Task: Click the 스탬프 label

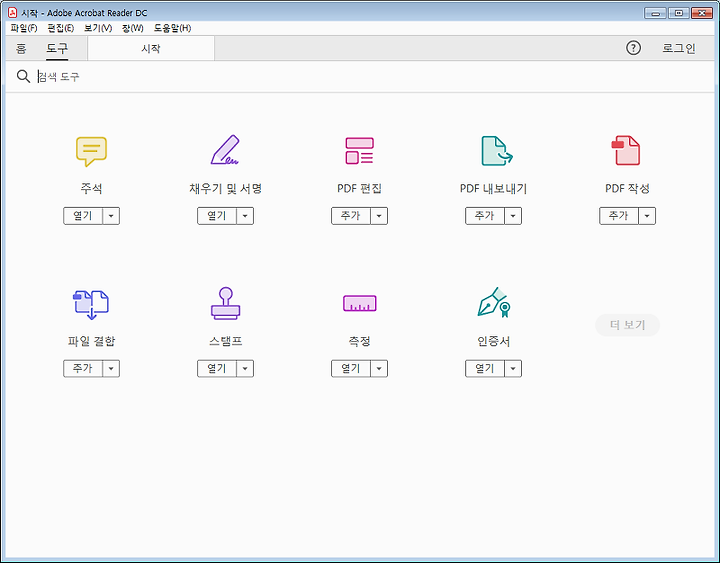Action: pos(225,341)
